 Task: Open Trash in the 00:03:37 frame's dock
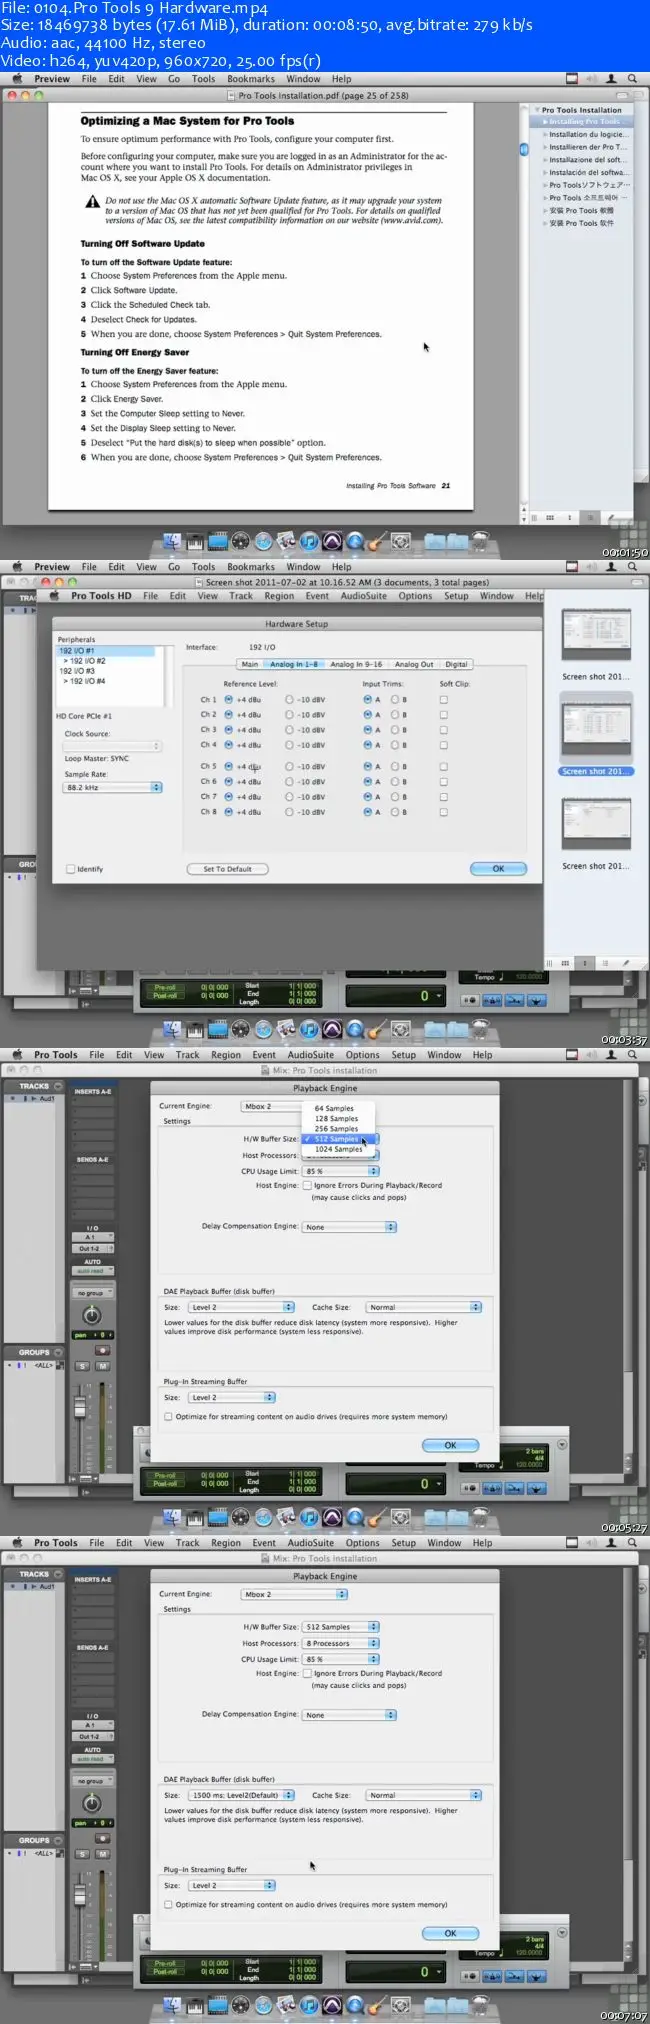(x=480, y=1030)
